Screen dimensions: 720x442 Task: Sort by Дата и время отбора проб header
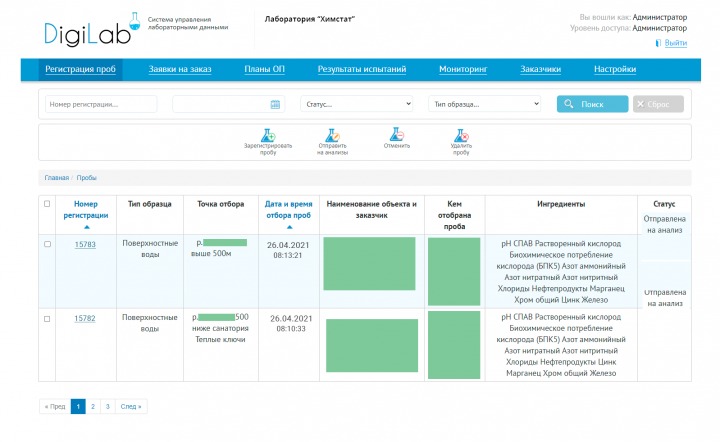(x=288, y=209)
